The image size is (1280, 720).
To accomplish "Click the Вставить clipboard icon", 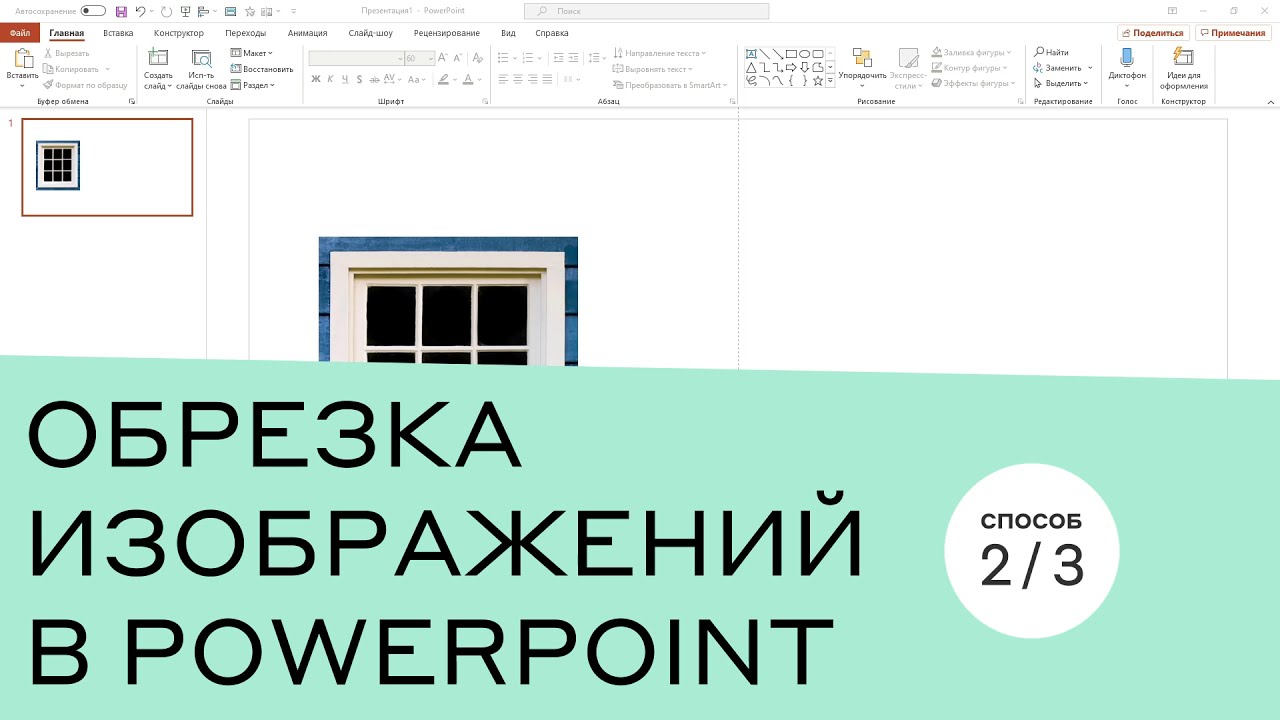I will (22, 59).
